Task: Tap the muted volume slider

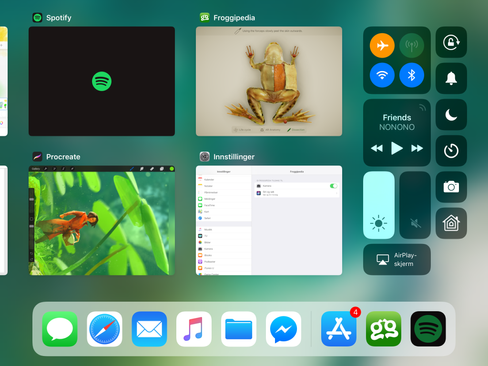Action: [415, 205]
